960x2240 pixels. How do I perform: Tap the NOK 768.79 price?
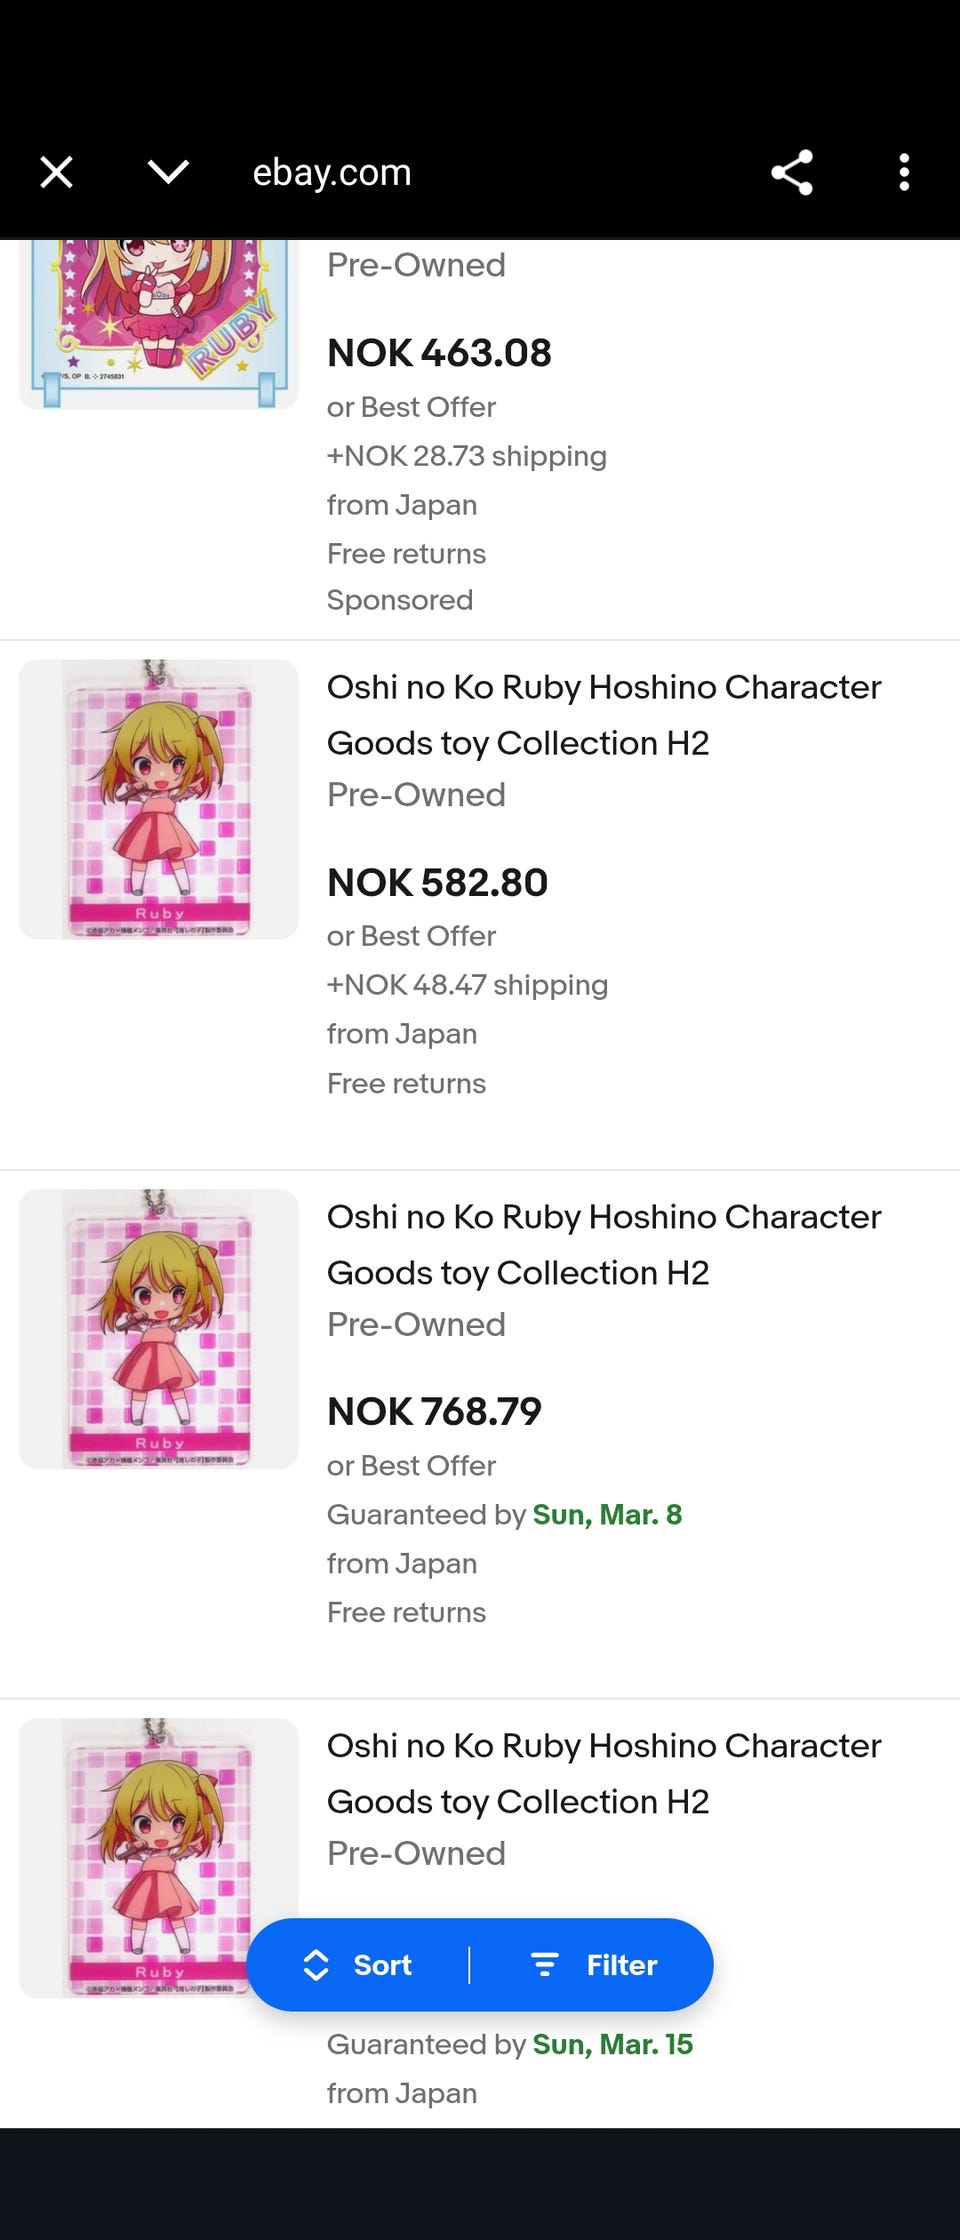tap(434, 1411)
